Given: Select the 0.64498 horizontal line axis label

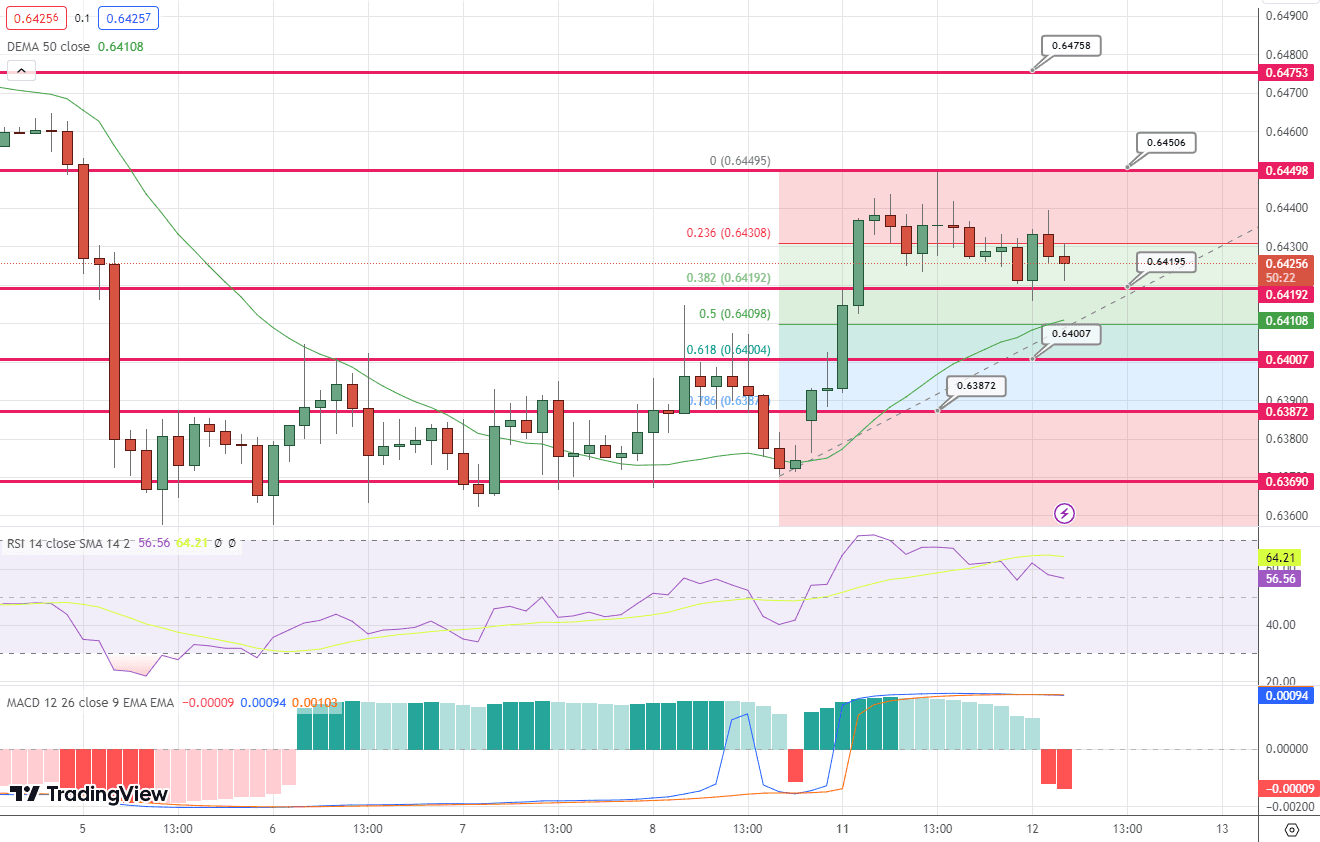Looking at the screenshot, I should click(1288, 170).
